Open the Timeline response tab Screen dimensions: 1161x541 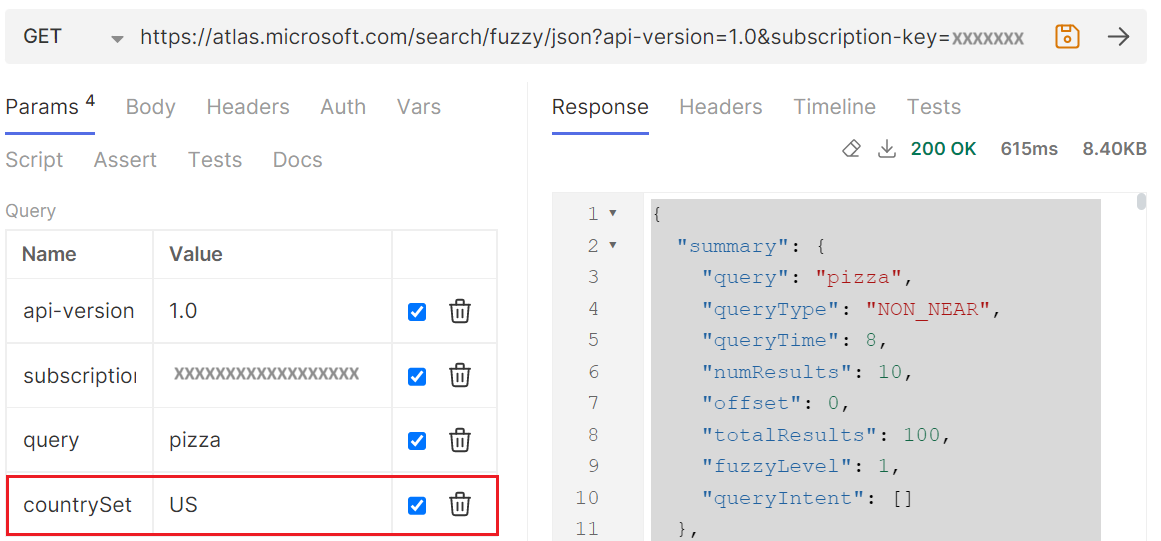coord(834,107)
